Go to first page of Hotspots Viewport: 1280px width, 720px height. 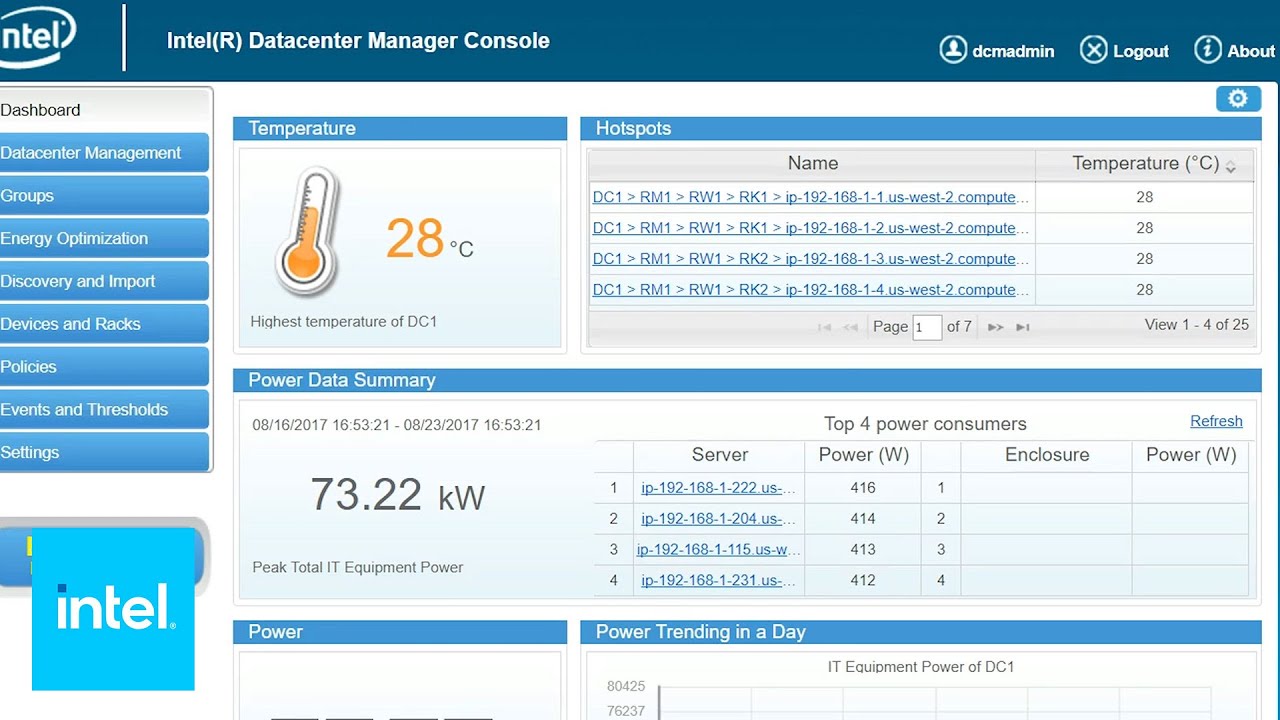point(825,327)
